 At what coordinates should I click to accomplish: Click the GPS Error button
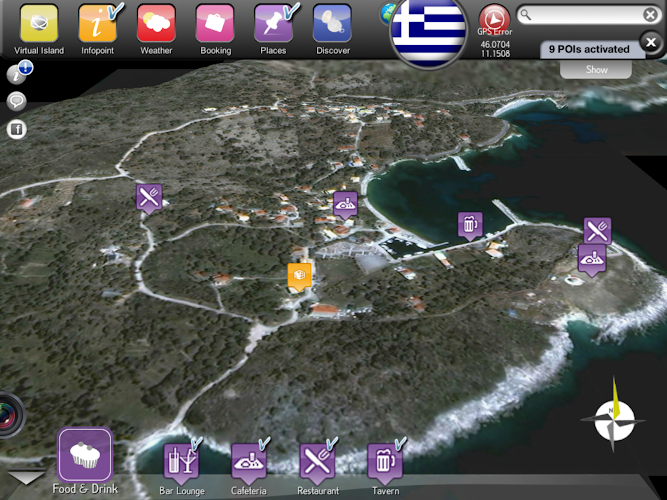point(494,19)
